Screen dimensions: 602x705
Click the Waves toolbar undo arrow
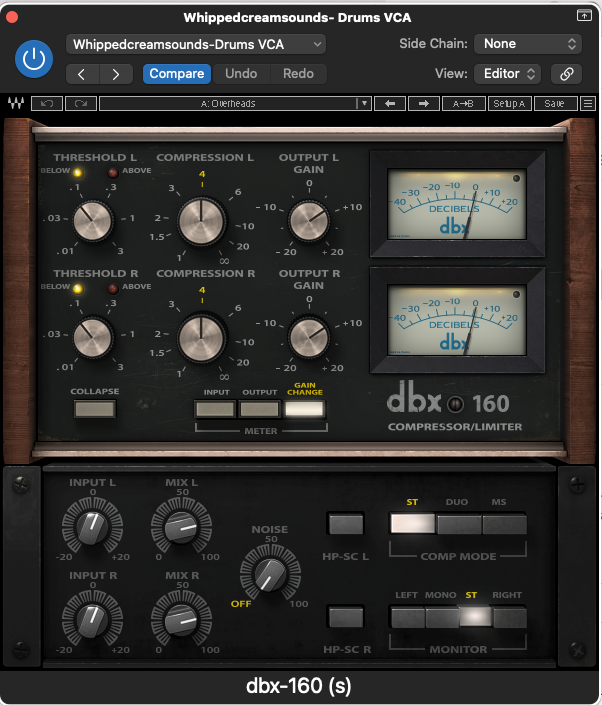click(x=47, y=104)
